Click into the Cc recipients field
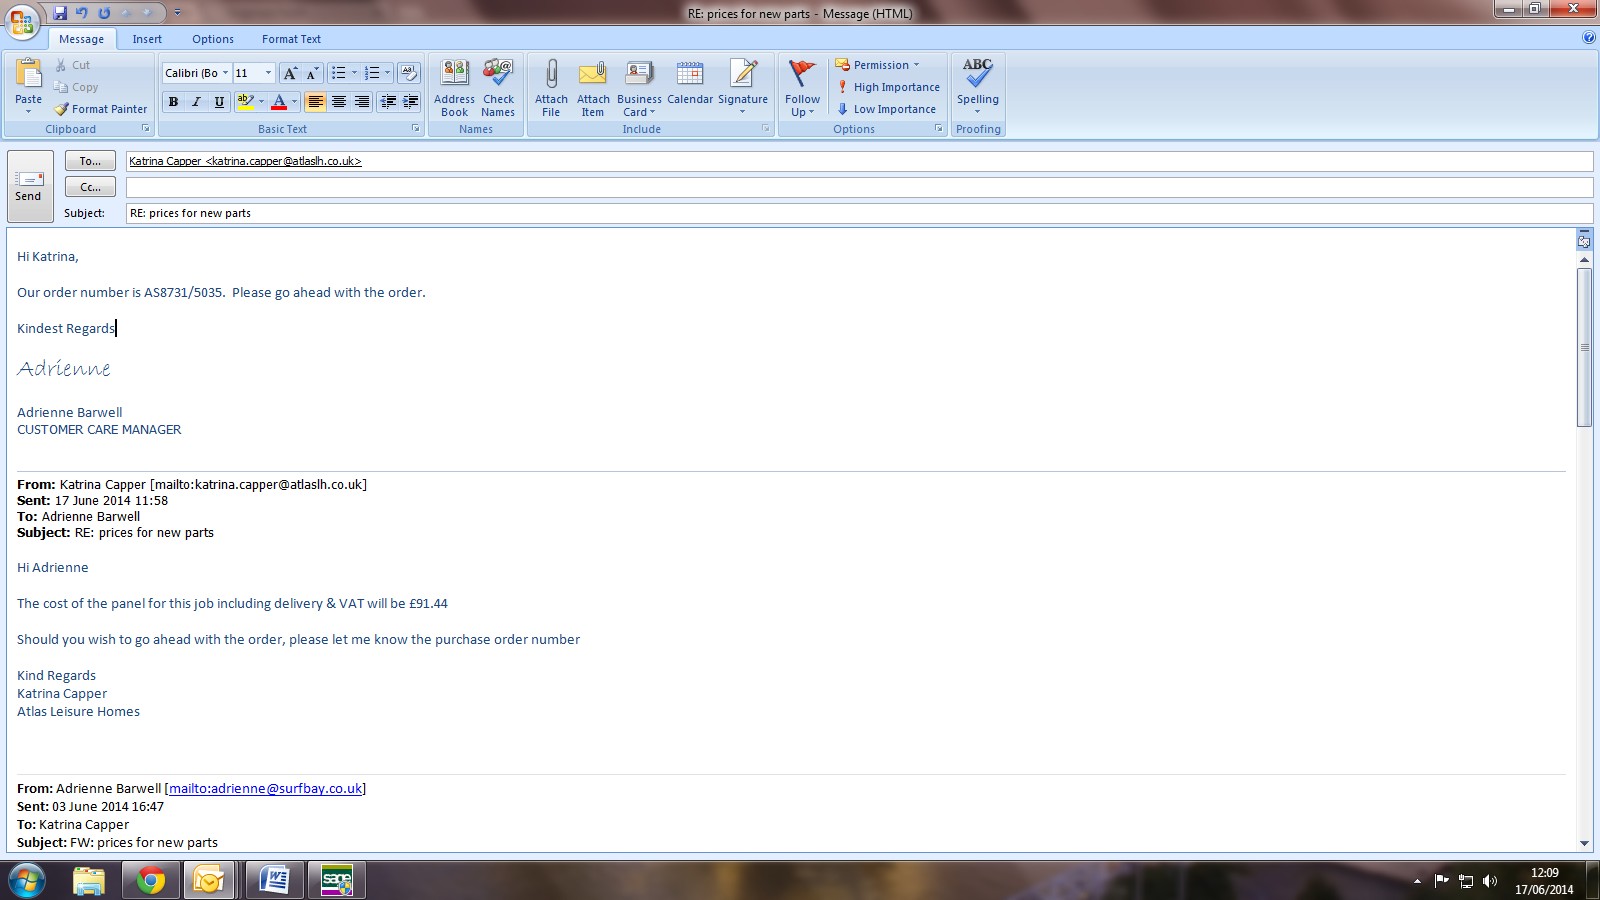The width and height of the screenshot is (1600, 900). [858, 187]
